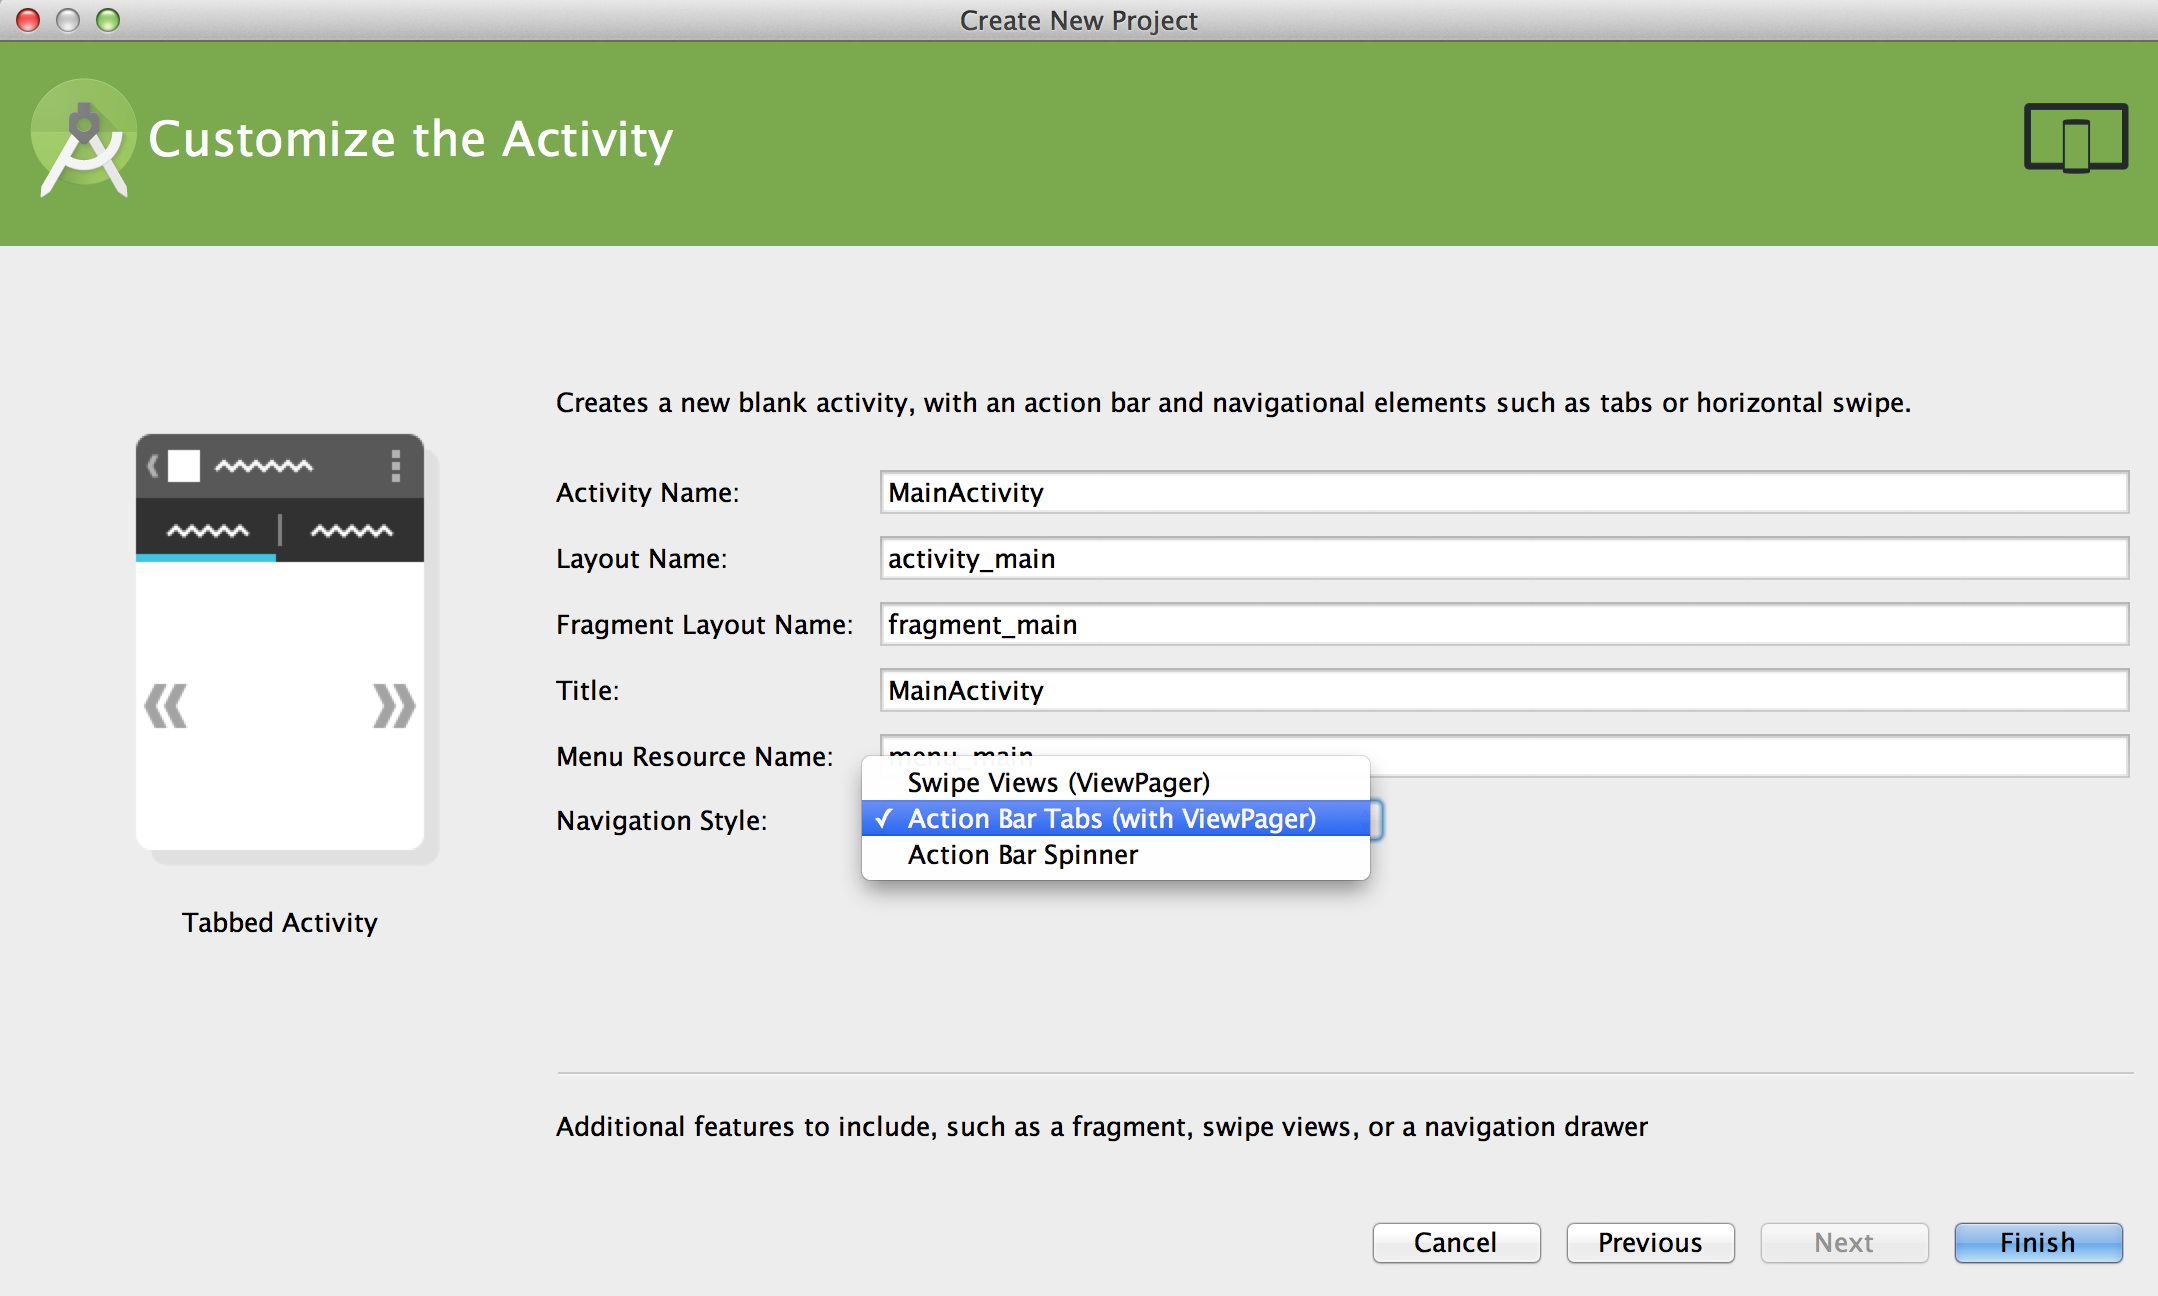Select the Action Bar Spinner option
This screenshot has width=2158, height=1296.
click(1022, 855)
